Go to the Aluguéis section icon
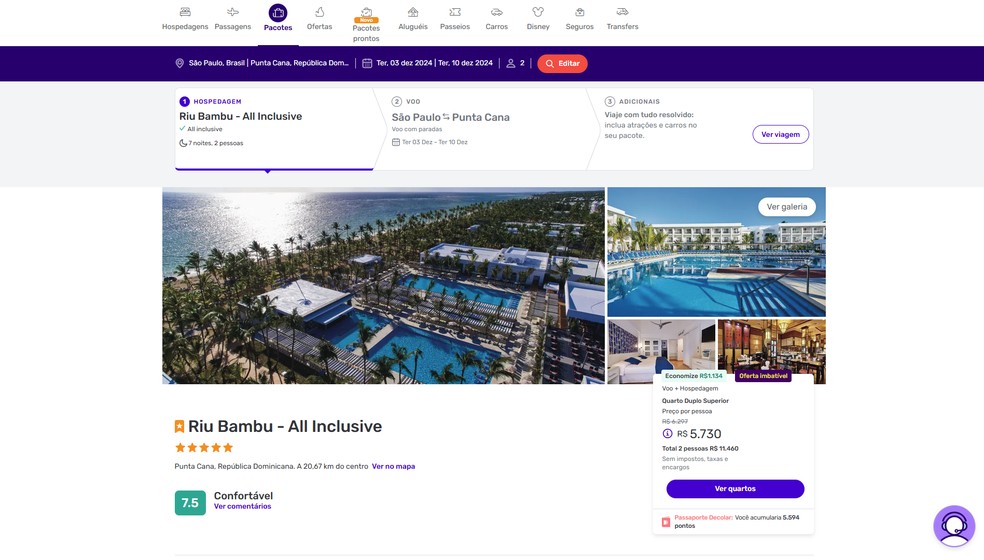The width and height of the screenshot is (984, 560). pos(413,12)
